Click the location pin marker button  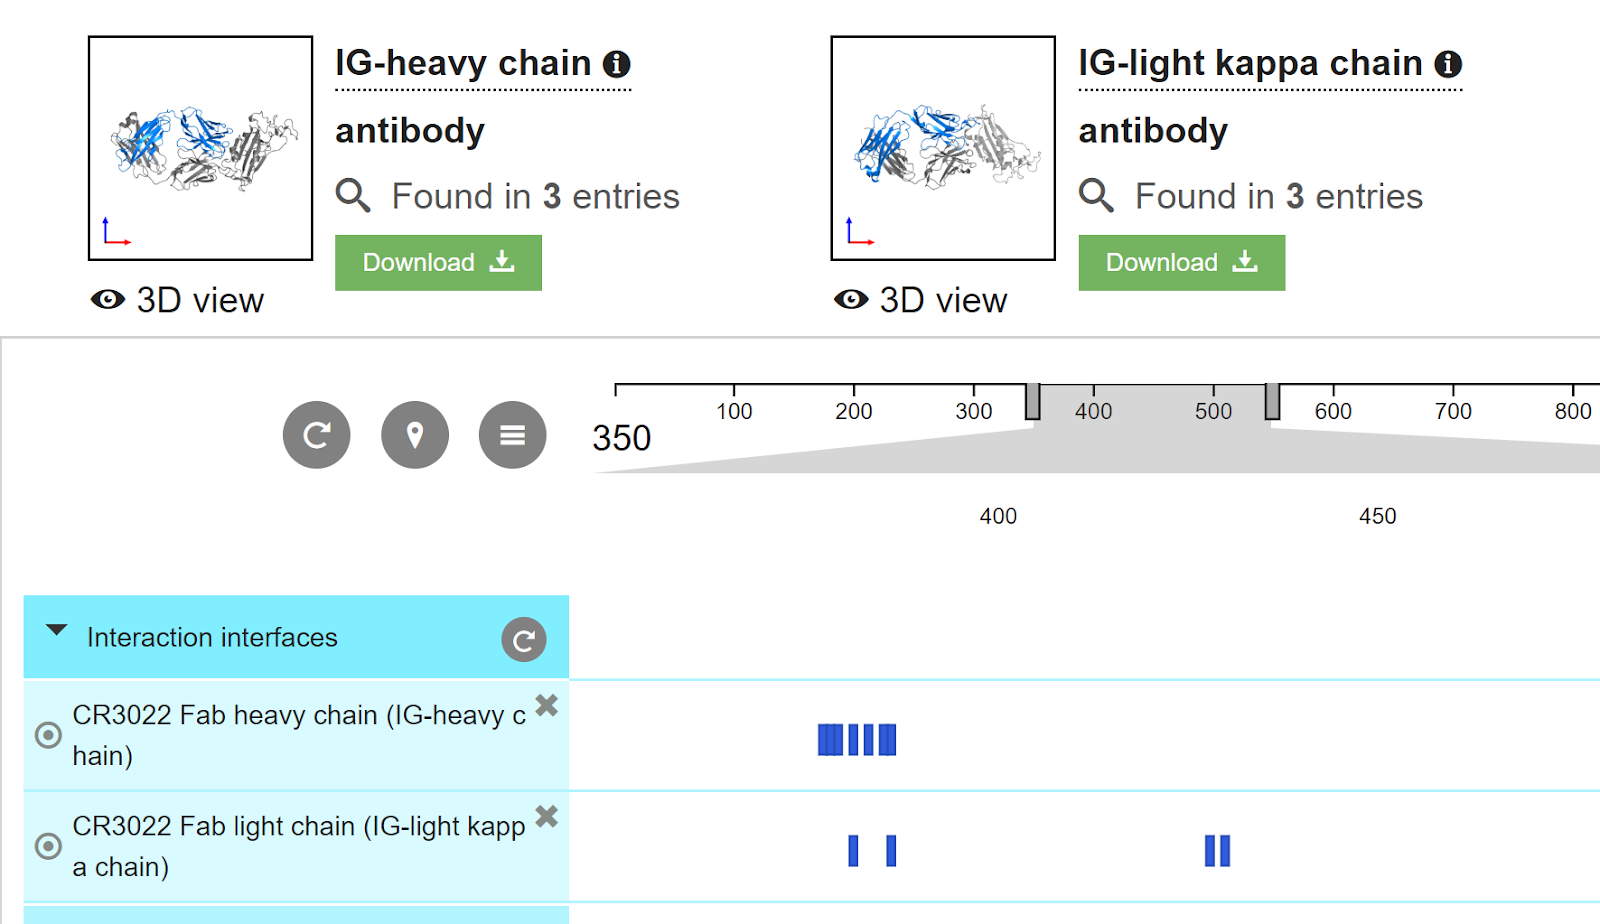[x=415, y=435]
